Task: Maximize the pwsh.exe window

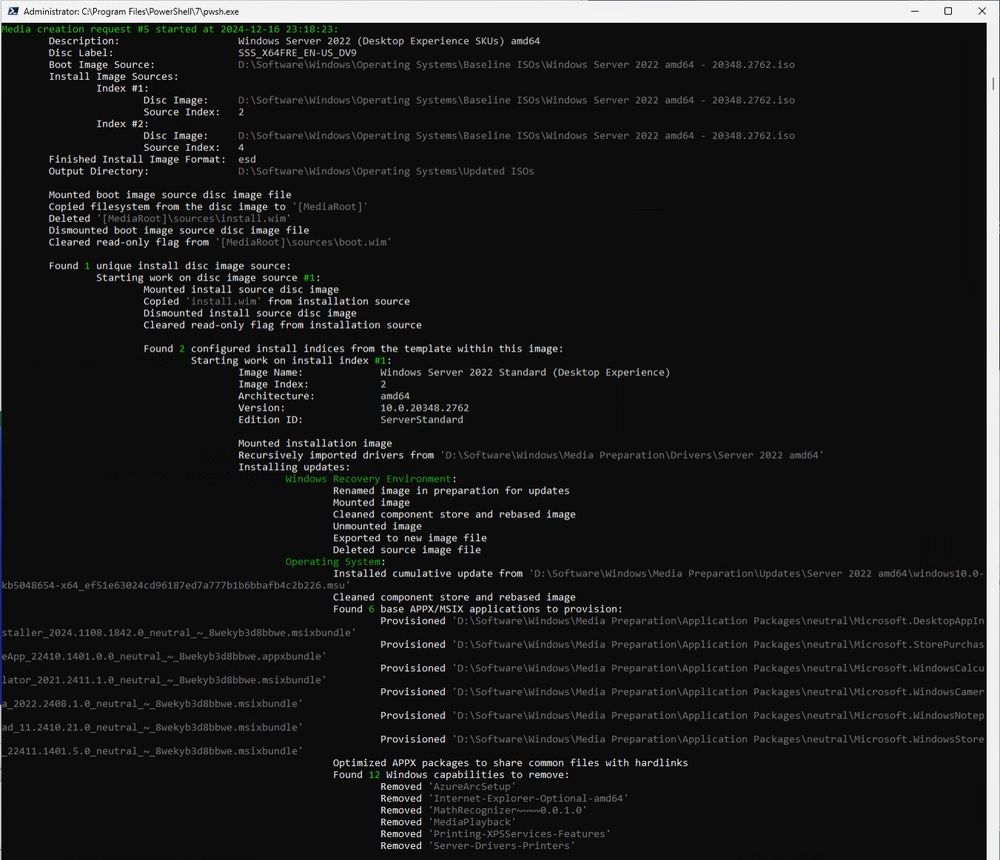Action: point(948,11)
